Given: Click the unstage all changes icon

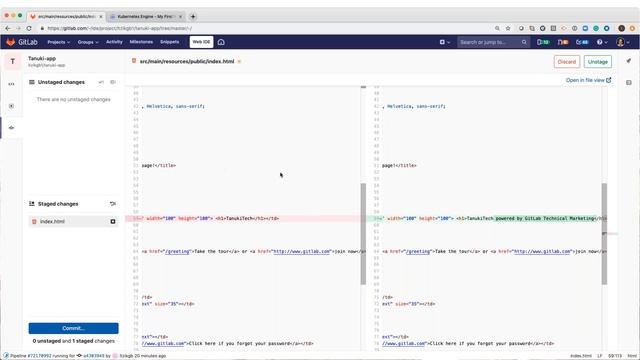Looking at the screenshot, I should [x=113, y=204].
